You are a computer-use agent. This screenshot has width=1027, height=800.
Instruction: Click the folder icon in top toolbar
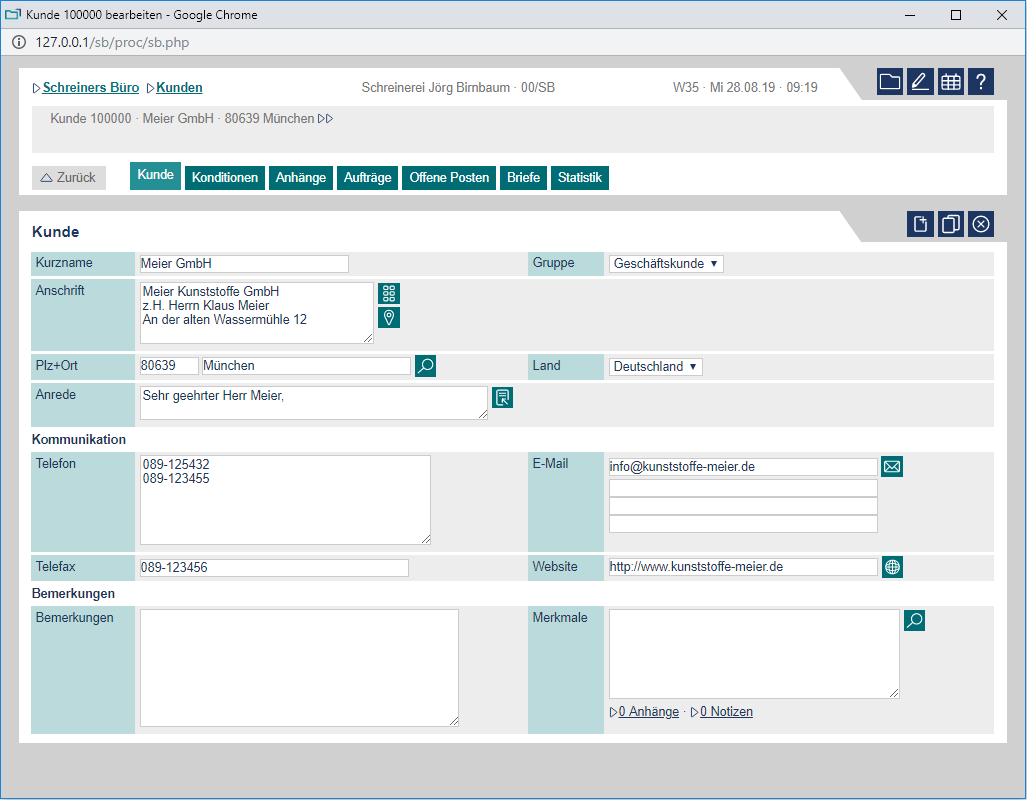(890, 82)
